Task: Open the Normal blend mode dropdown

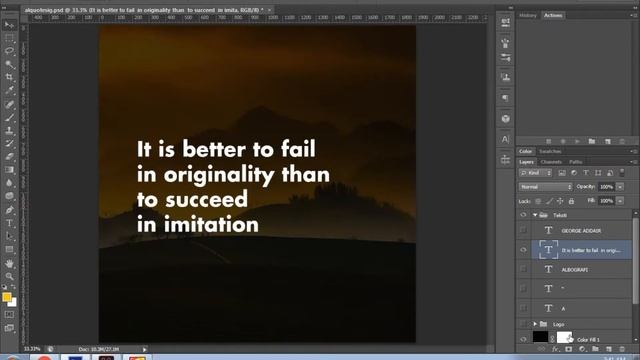Action: click(x=545, y=187)
